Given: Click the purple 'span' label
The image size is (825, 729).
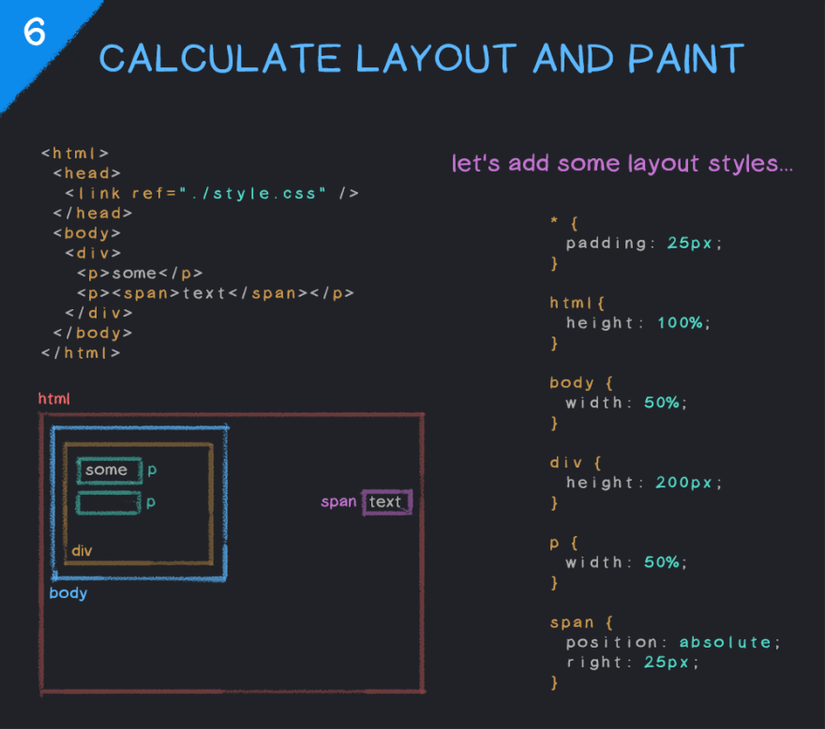Looking at the screenshot, I should (x=339, y=502).
